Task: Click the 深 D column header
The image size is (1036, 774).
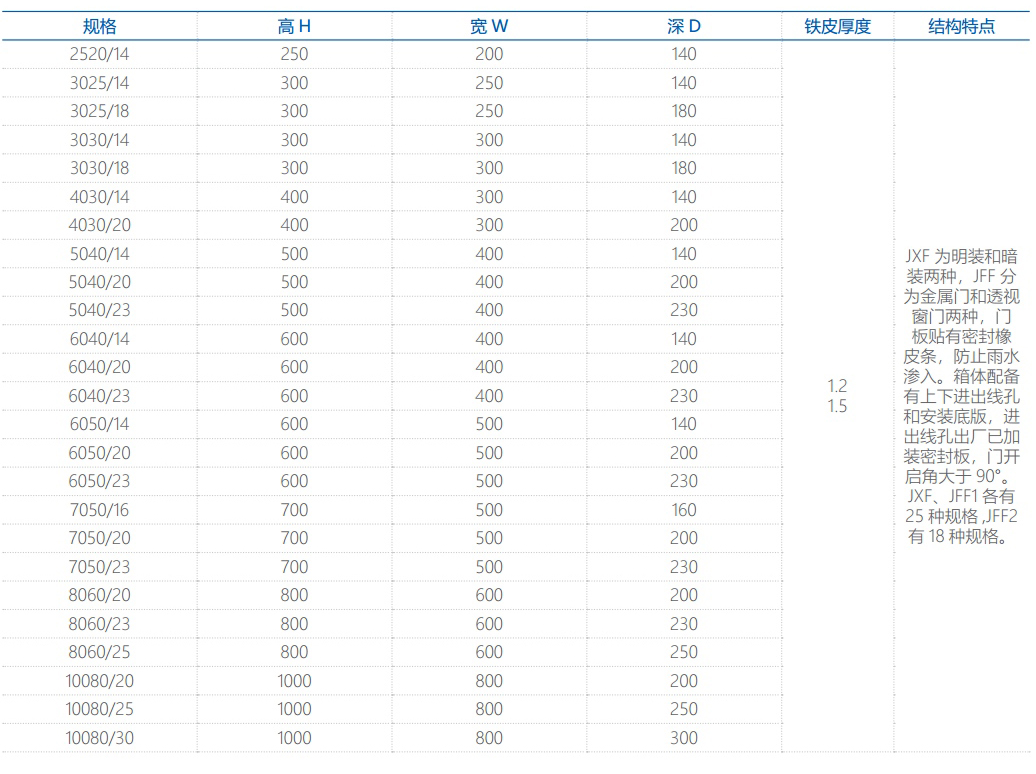Action: pos(684,27)
